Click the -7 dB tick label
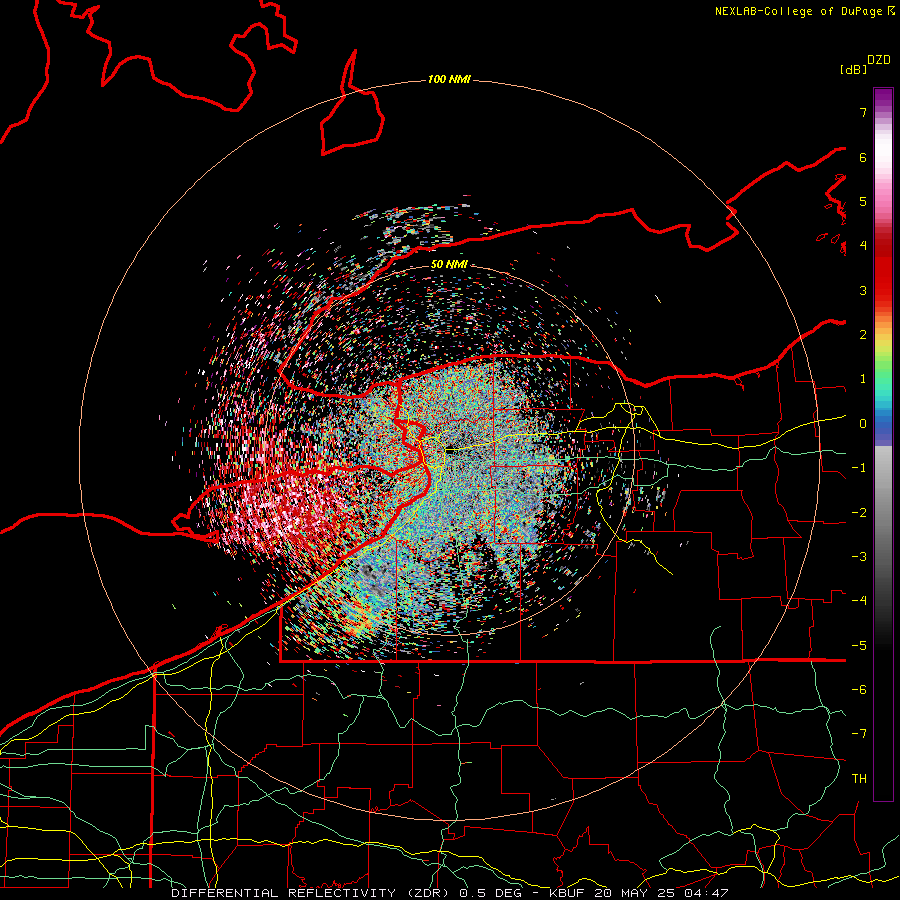900x900 pixels. pyautogui.click(x=859, y=734)
